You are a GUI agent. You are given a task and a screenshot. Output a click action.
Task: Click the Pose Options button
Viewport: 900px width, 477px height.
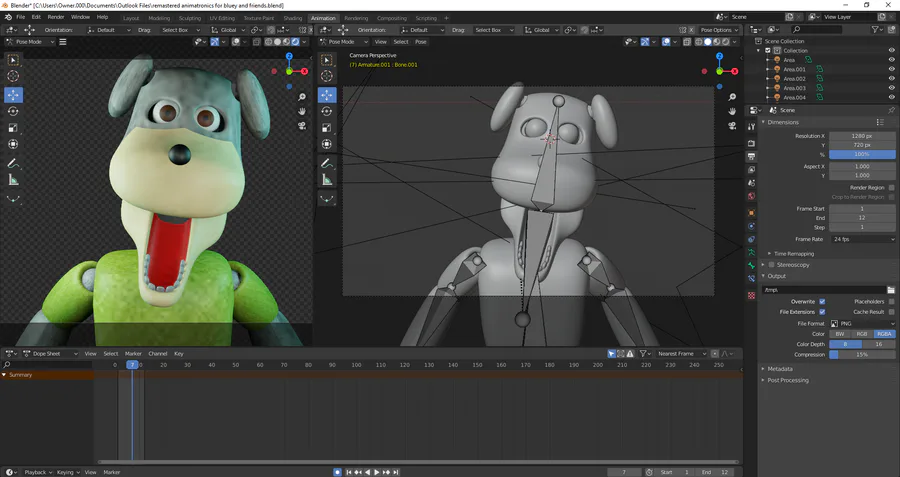tap(719, 30)
